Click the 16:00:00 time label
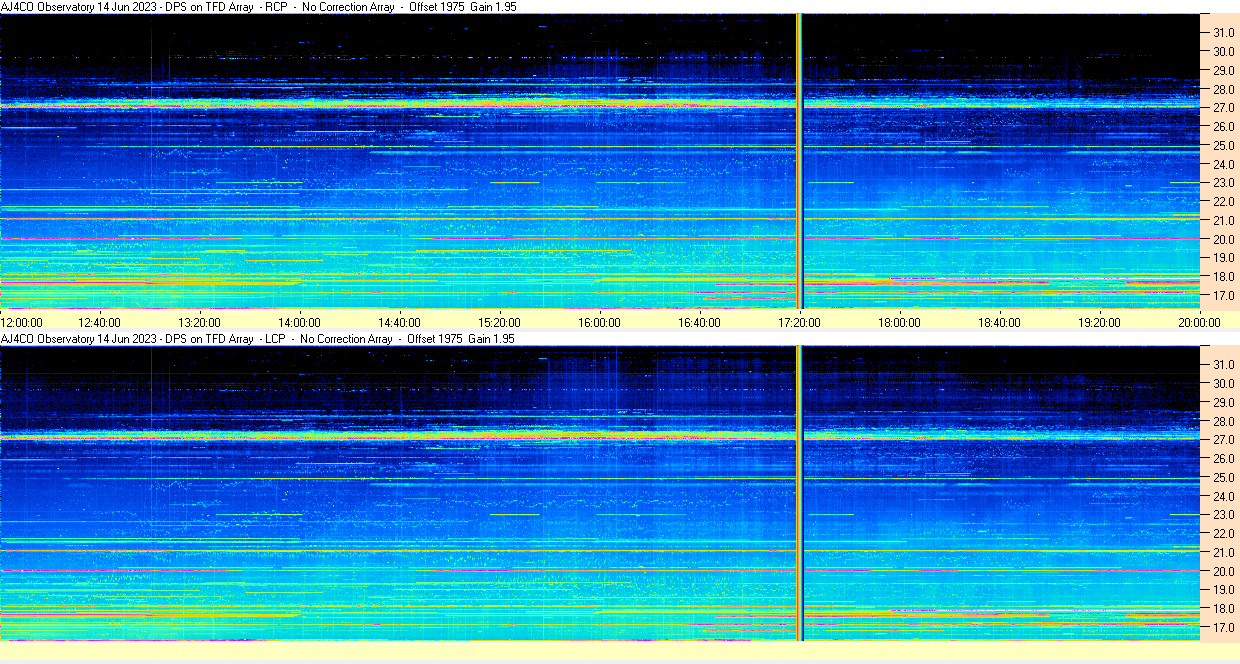This screenshot has width=1240, height=664. coord(599,322)
